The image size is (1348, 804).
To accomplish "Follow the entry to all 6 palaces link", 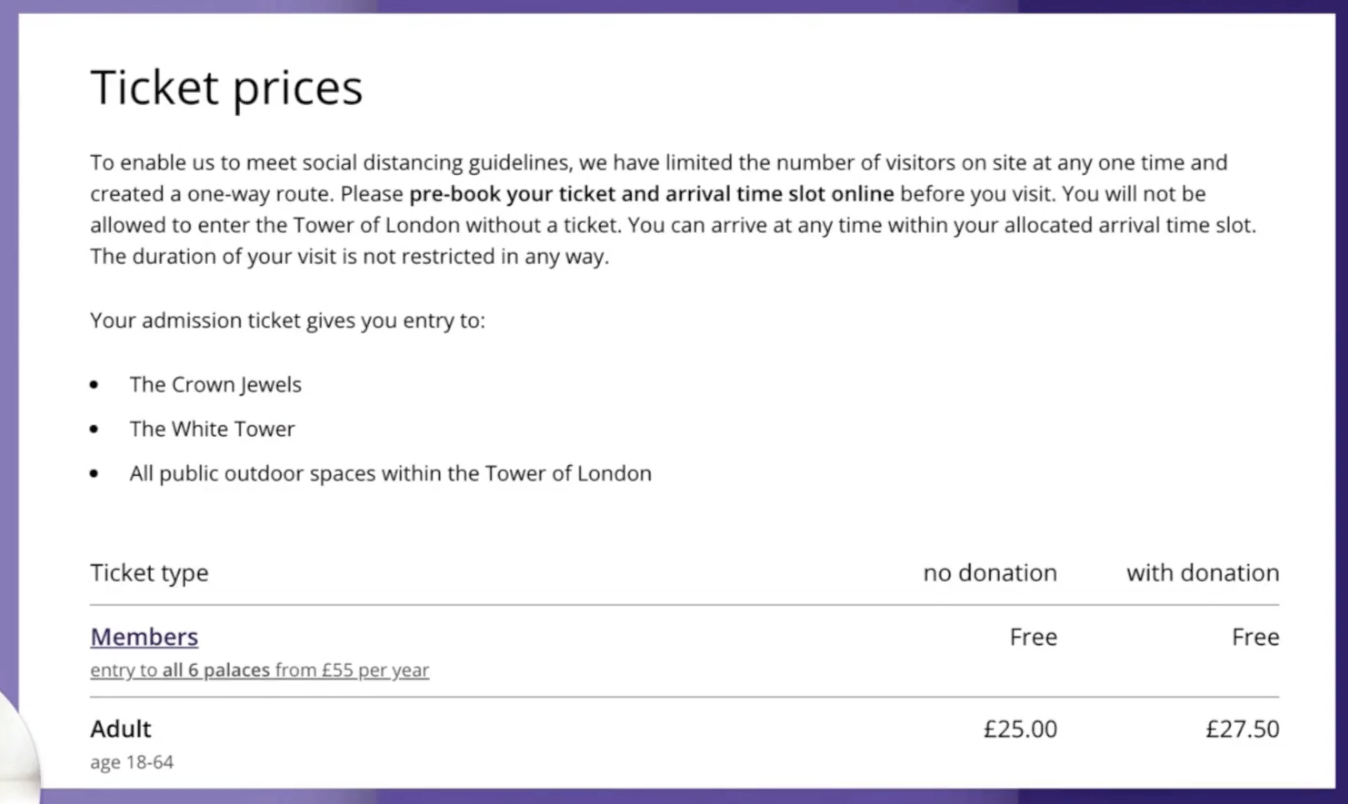I will tap(259, 670).
